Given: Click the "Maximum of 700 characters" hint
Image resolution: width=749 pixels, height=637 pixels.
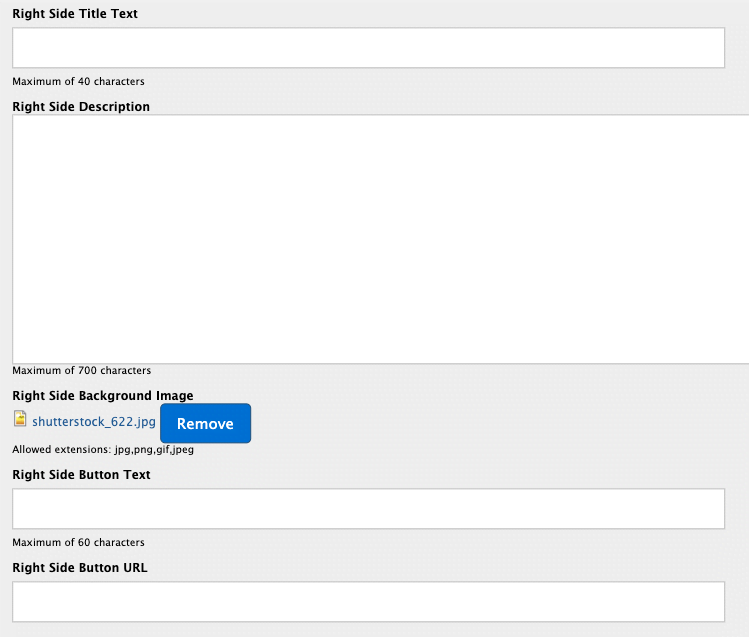Looking at the screenshot, I should click(x=81, y=370).
